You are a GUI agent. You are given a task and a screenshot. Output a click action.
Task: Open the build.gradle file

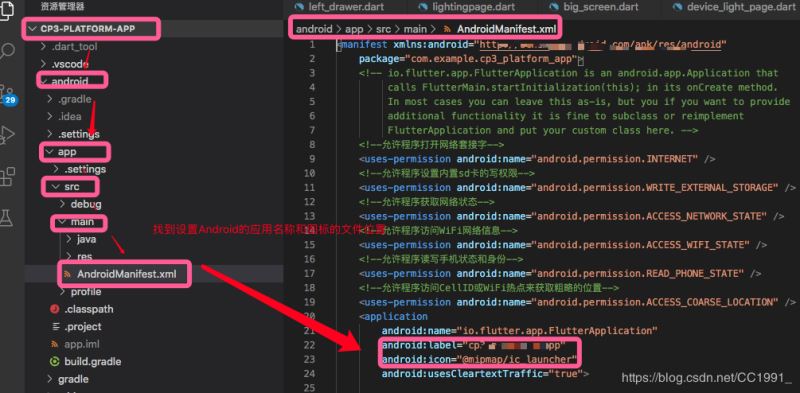[93, 362]
